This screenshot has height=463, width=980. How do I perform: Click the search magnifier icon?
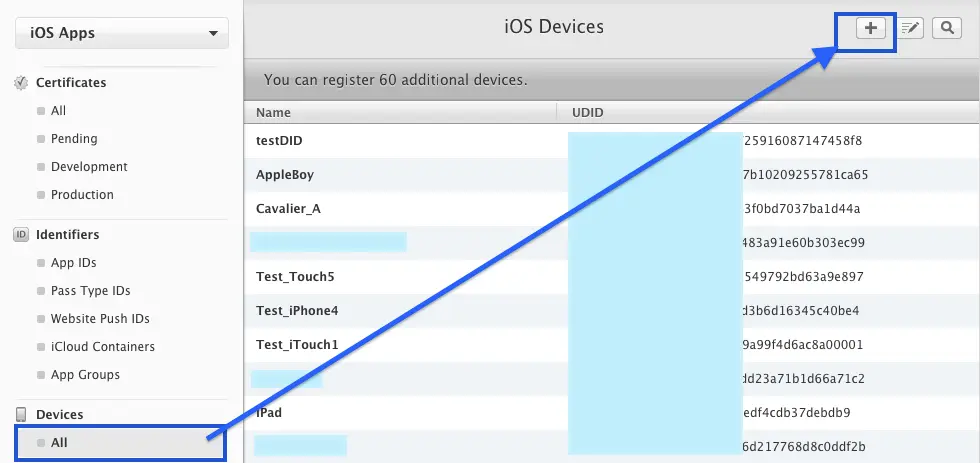[947, 28]
